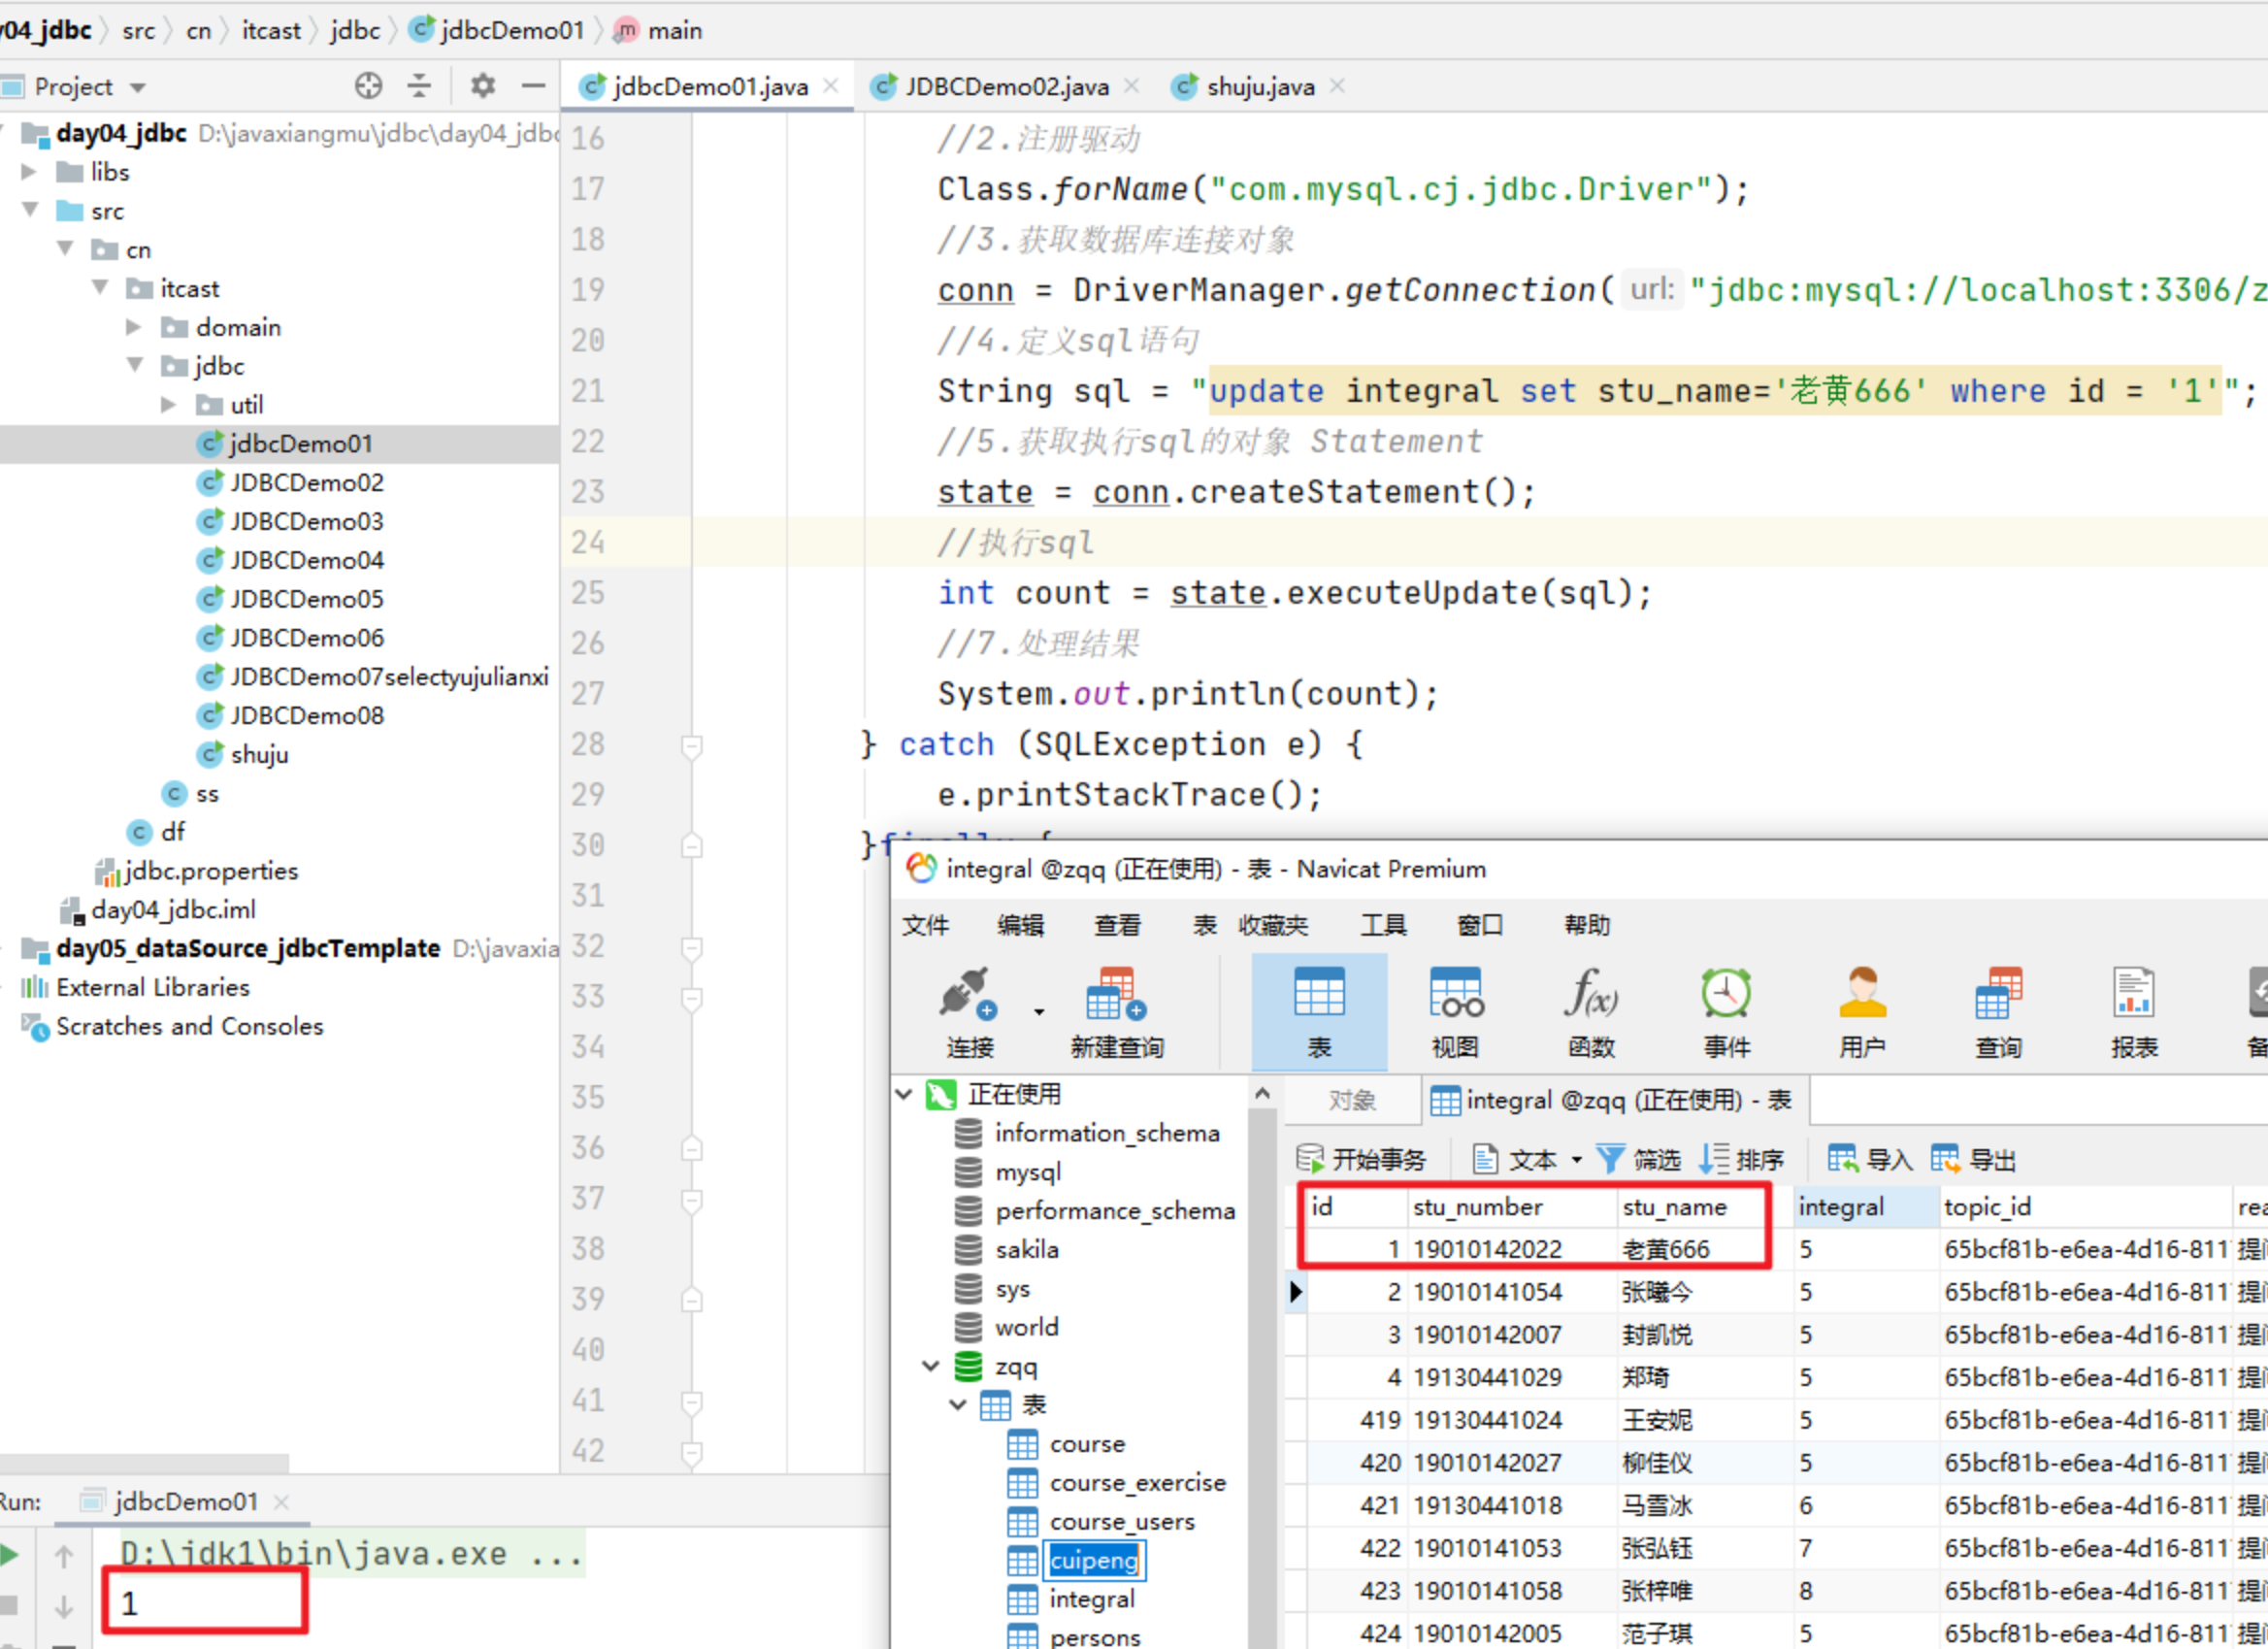Open the 报表 reports icon

pyautogui.click(x=2134, y=1012)
